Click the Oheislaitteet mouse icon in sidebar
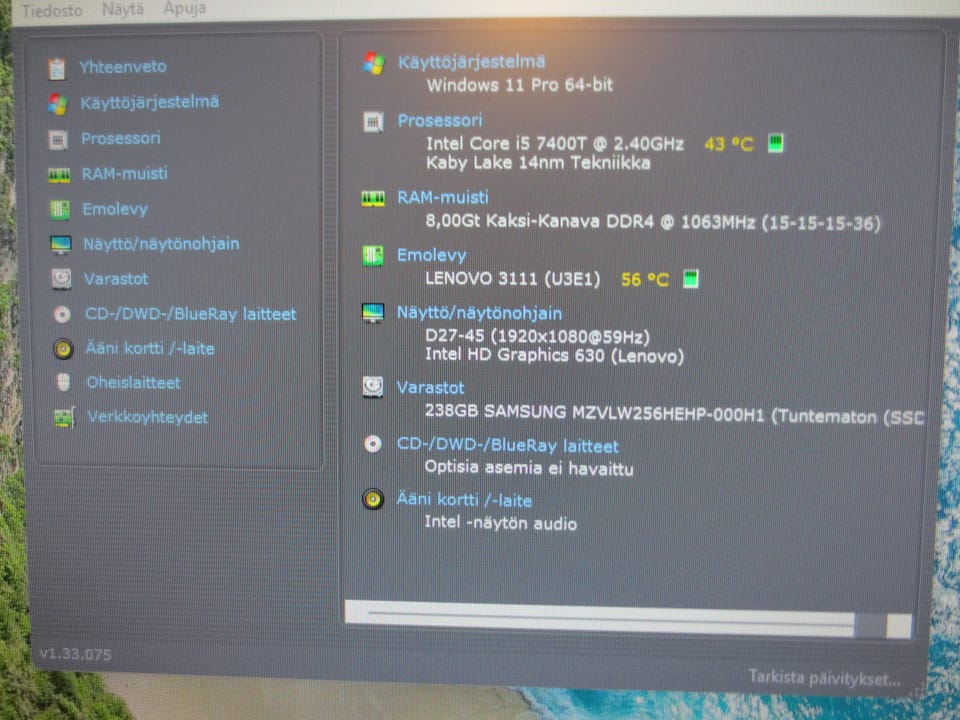 [x=64, y=382]
